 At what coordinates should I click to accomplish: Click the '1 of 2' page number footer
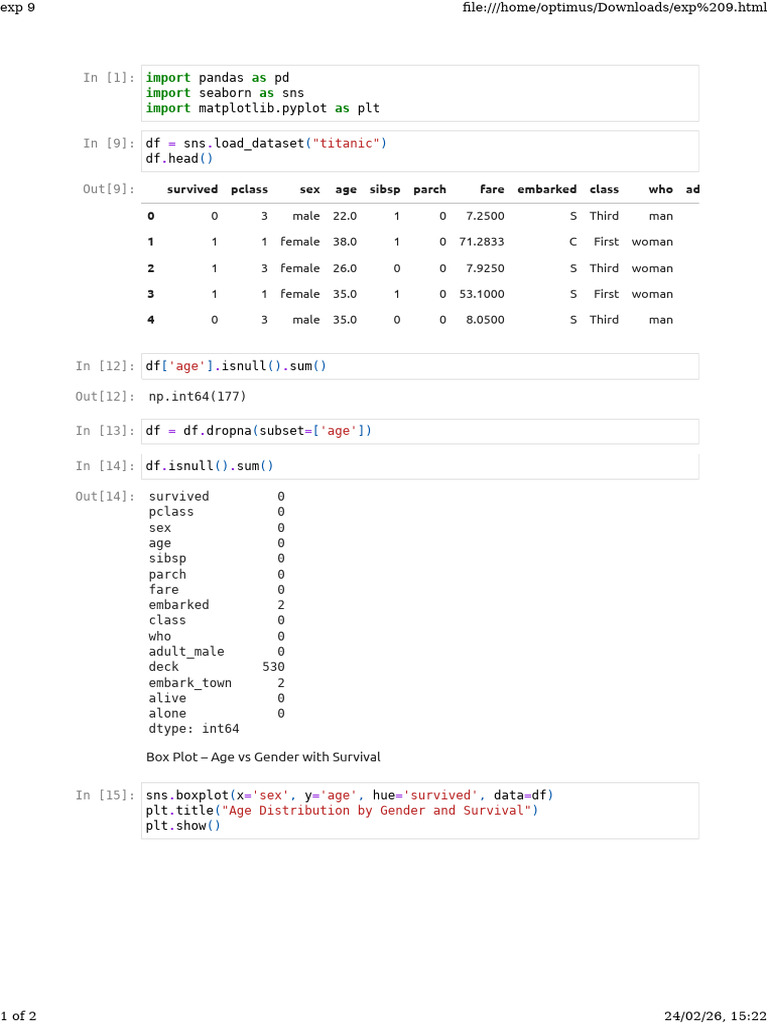18,1016
